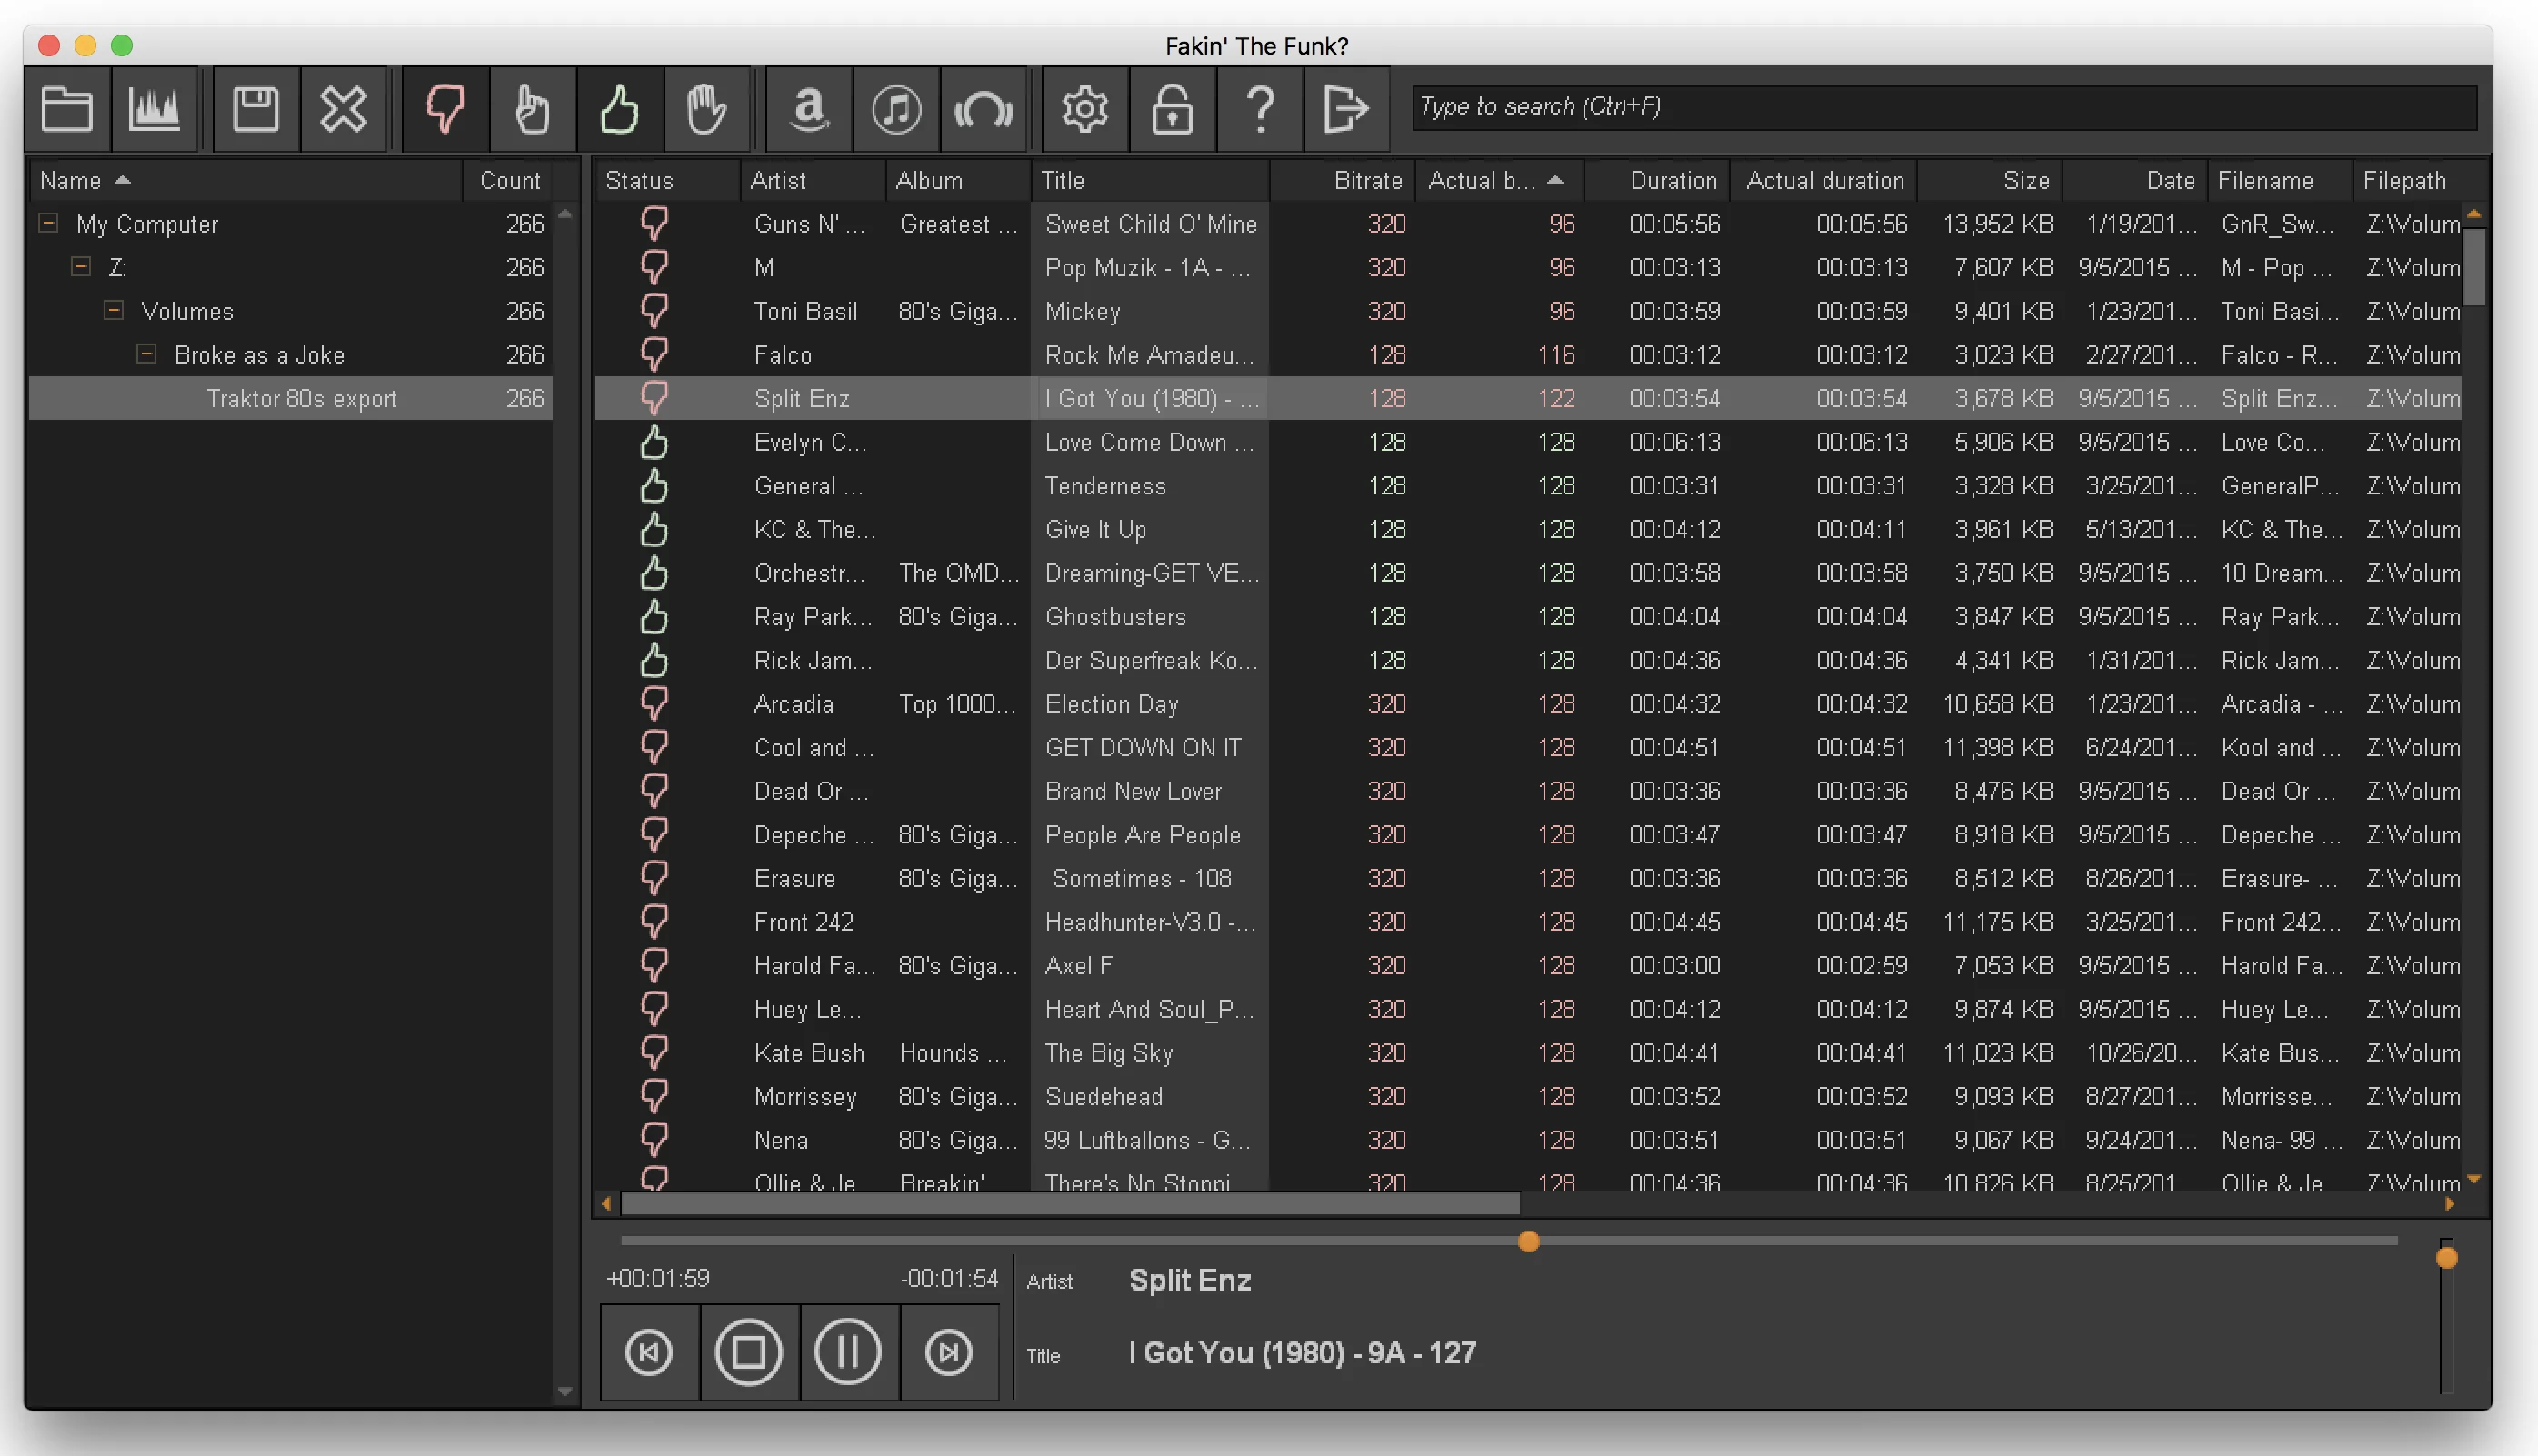
Task: Collapse the Broke as a Joke folder
Action: (x=147, y=354)
